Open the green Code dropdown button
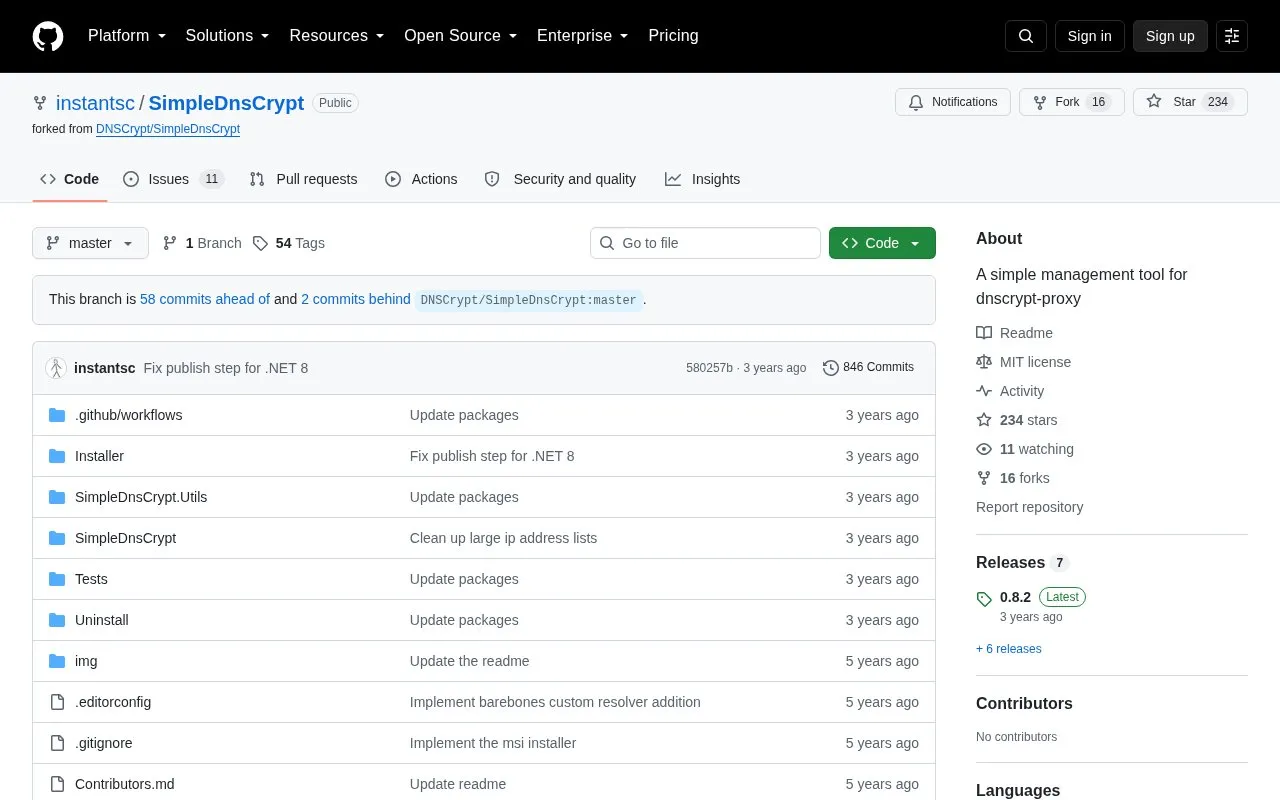This screenshot has height=800, width=1280. tap(882, 243)
